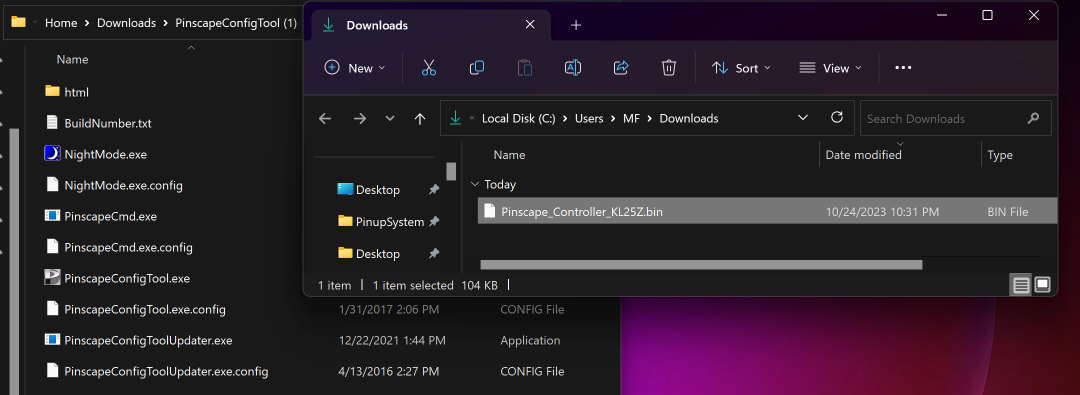Click the Desktop icon with blue monitor

[x=345, y=189]
